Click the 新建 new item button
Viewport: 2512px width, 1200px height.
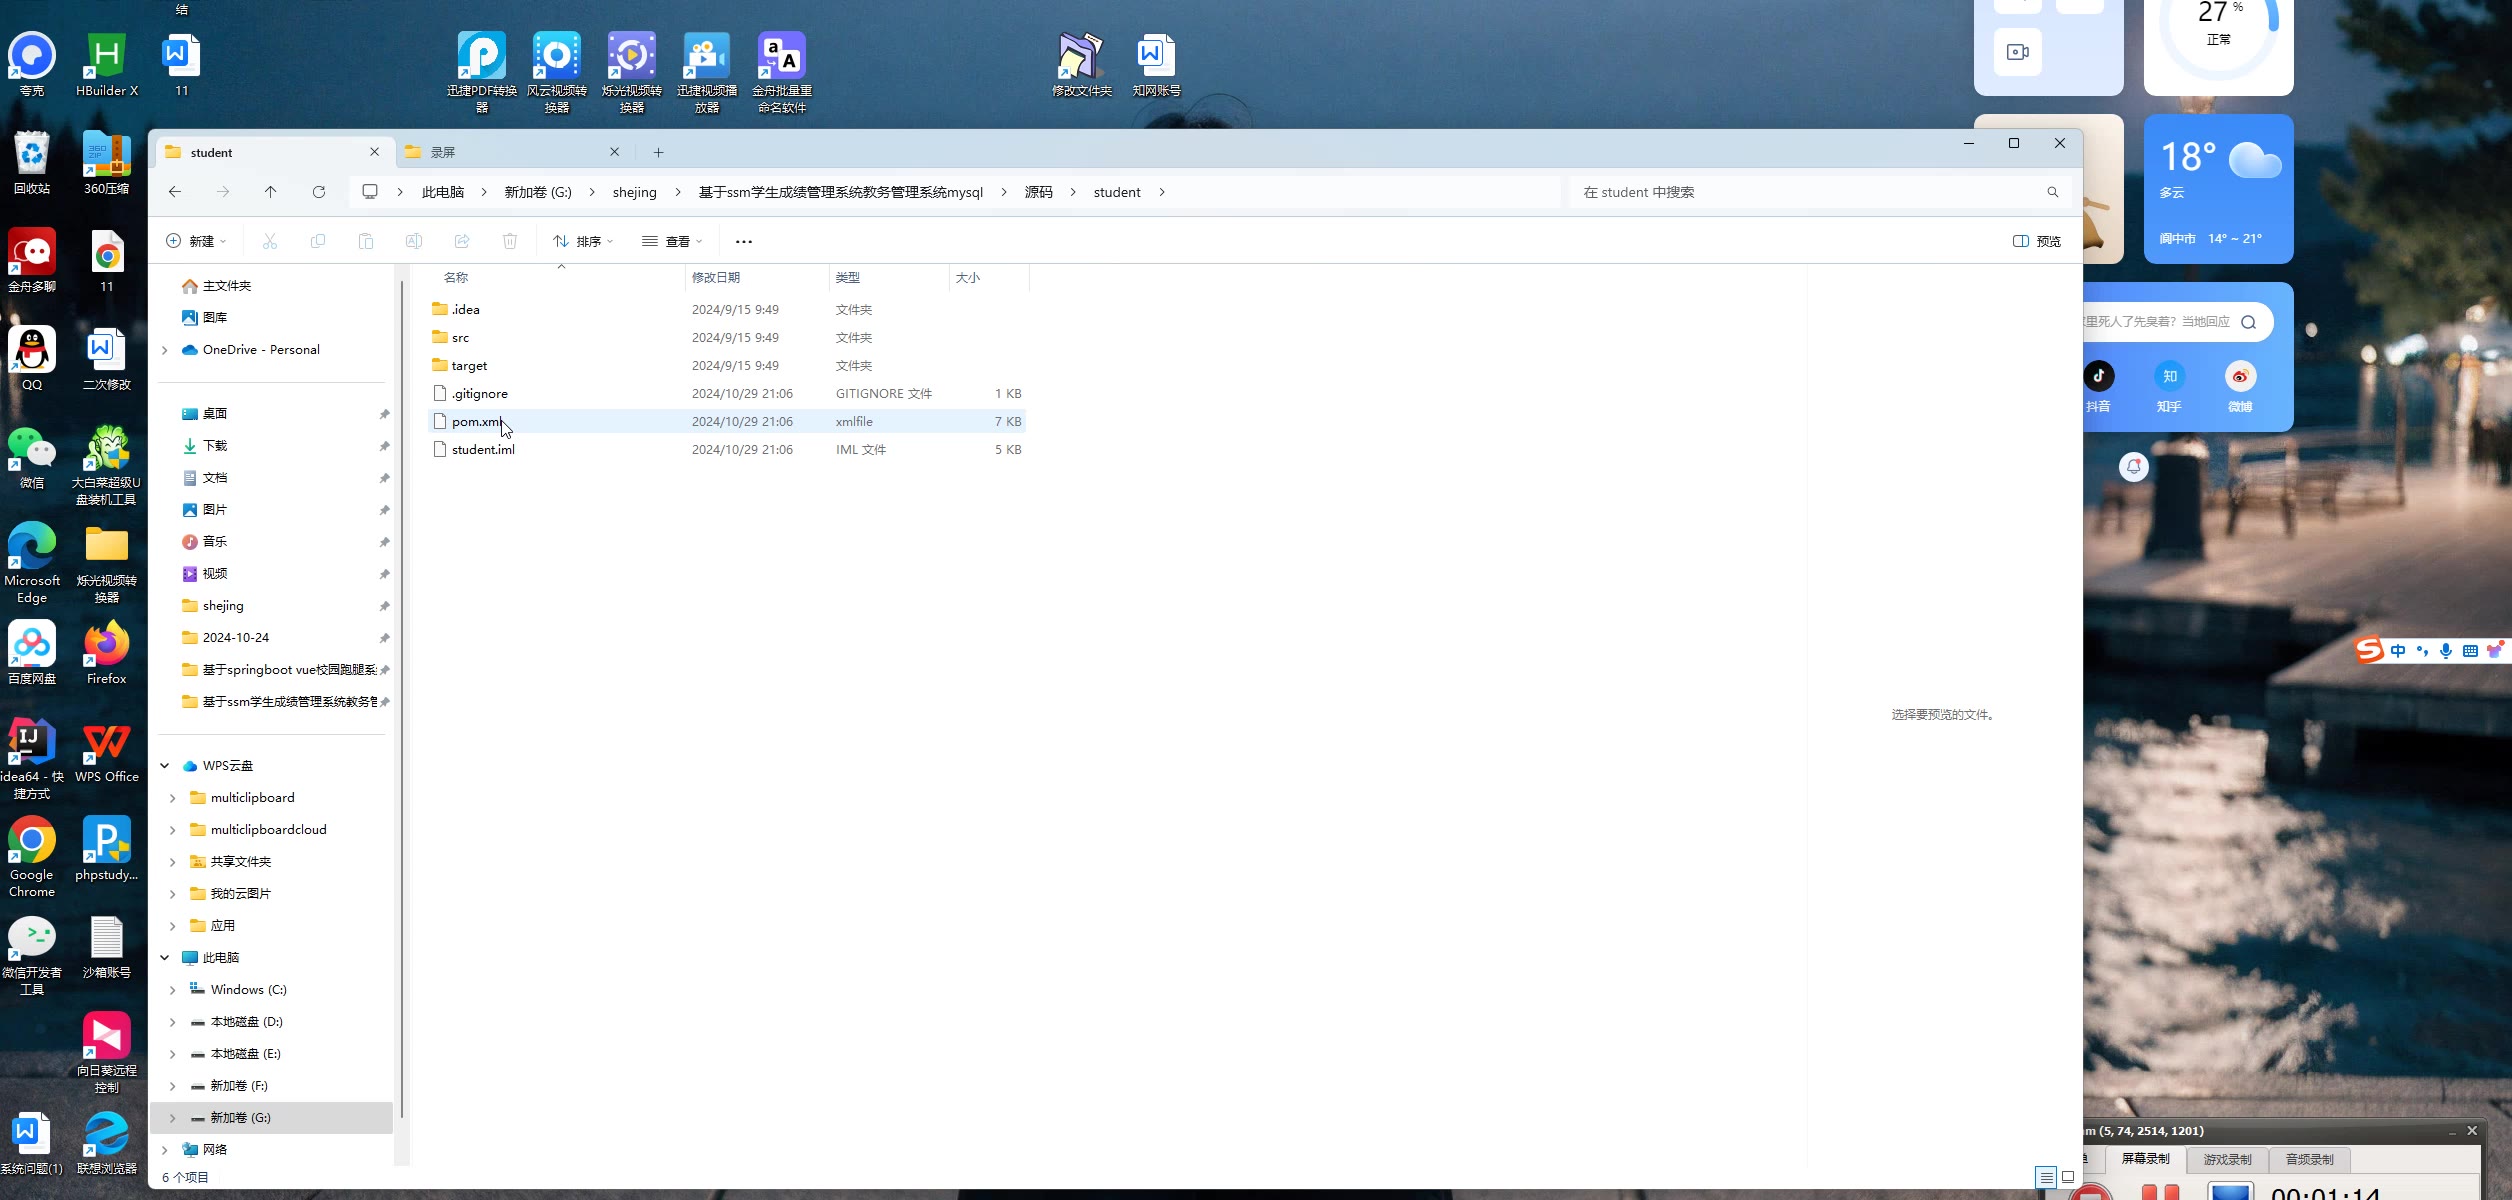196,241
